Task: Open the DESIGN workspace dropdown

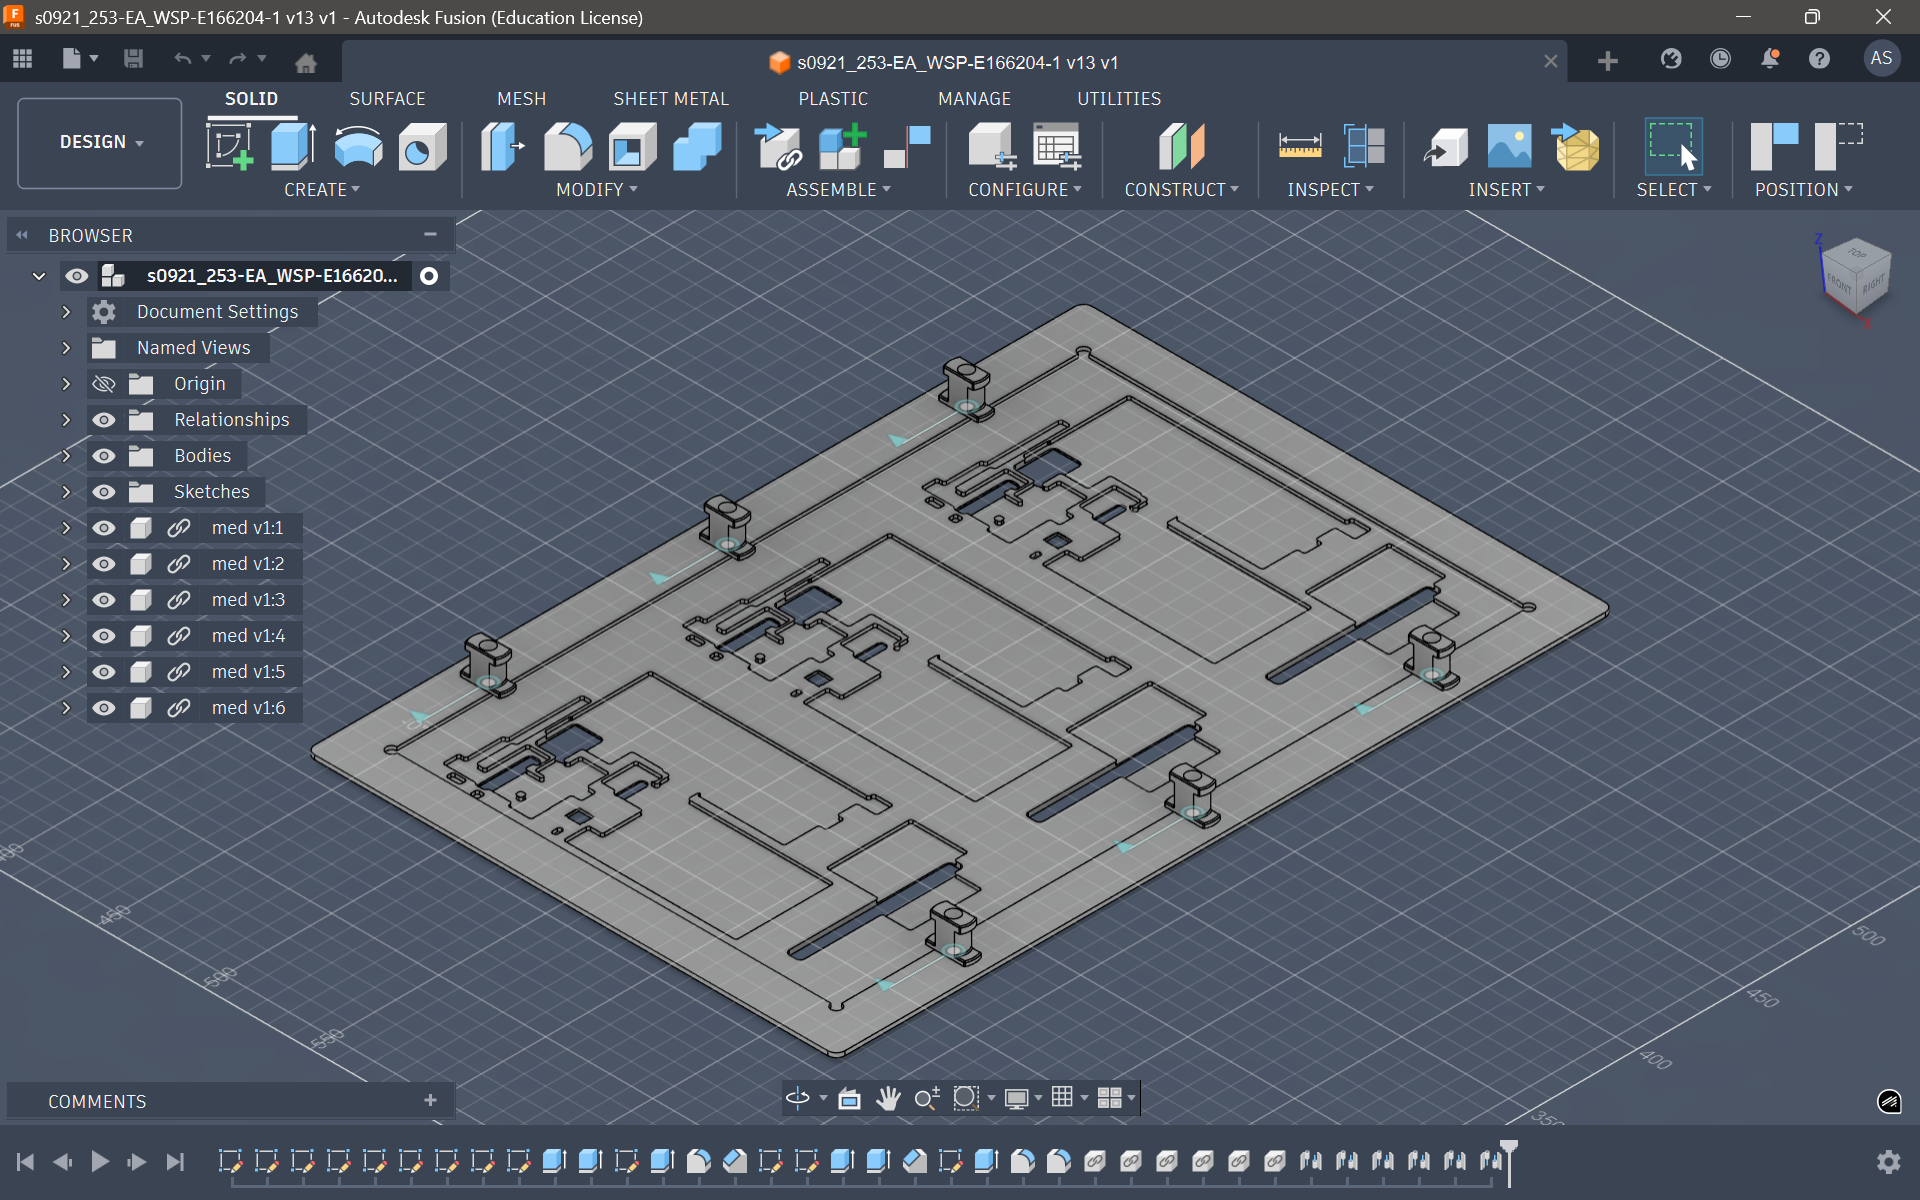Action: (100, 142)
